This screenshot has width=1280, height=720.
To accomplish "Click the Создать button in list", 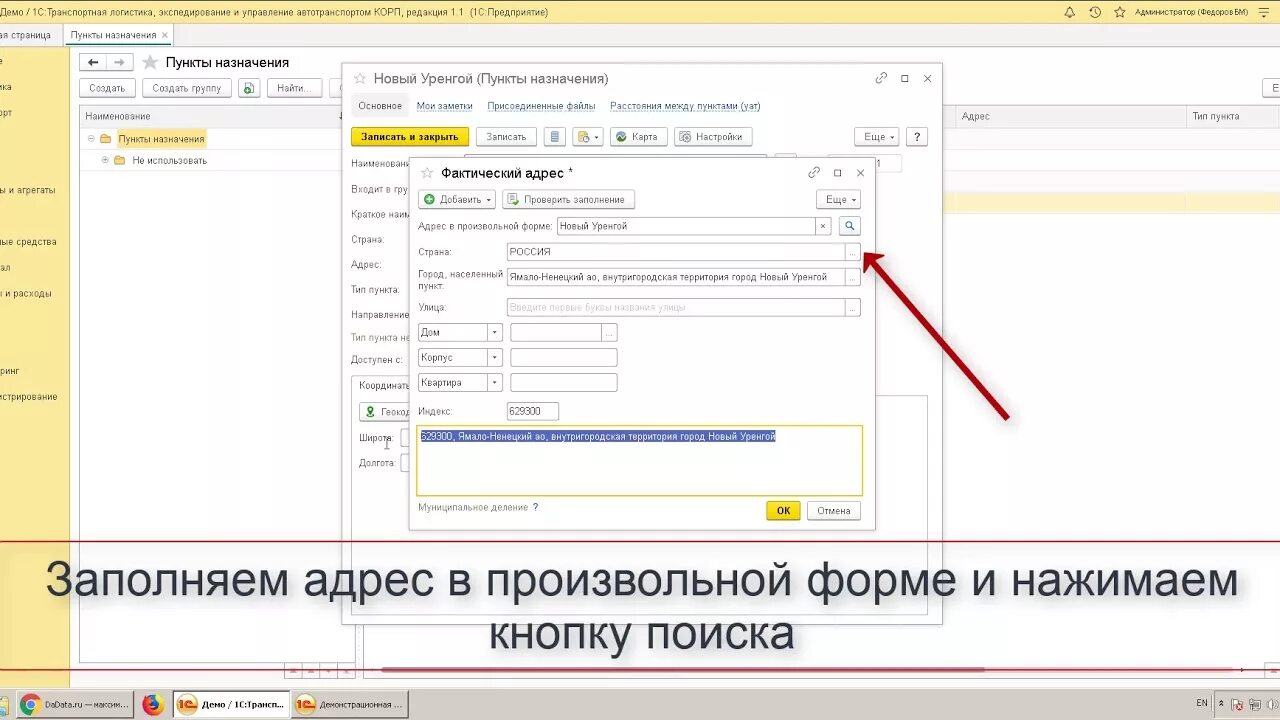I will [107, 88].
